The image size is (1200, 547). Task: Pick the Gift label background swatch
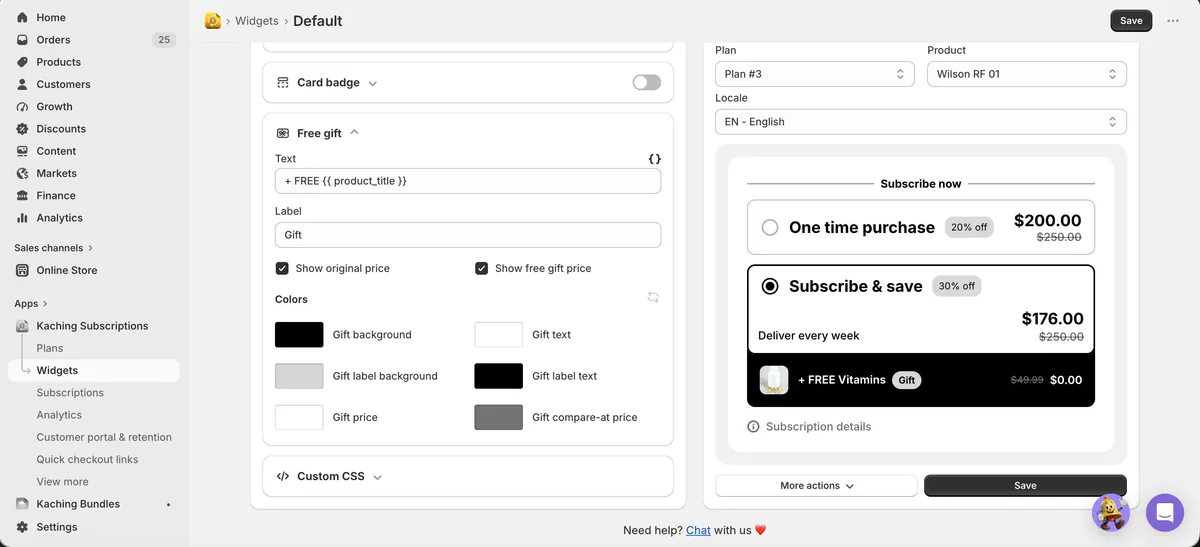point(299,376)
